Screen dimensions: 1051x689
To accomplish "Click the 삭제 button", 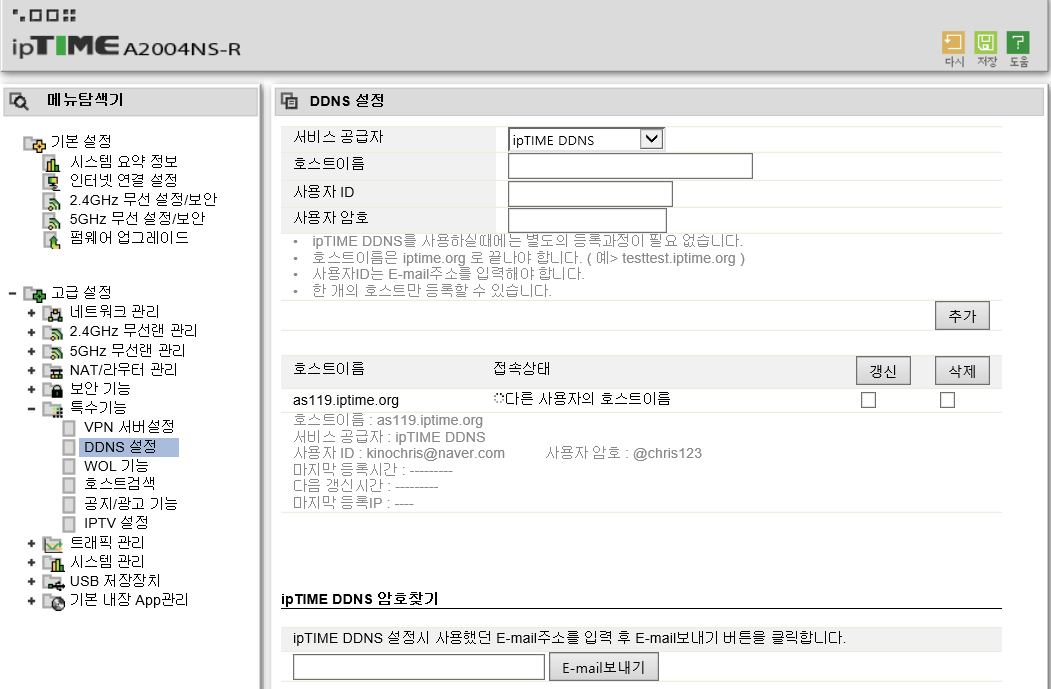I will [x=962, y=371].
